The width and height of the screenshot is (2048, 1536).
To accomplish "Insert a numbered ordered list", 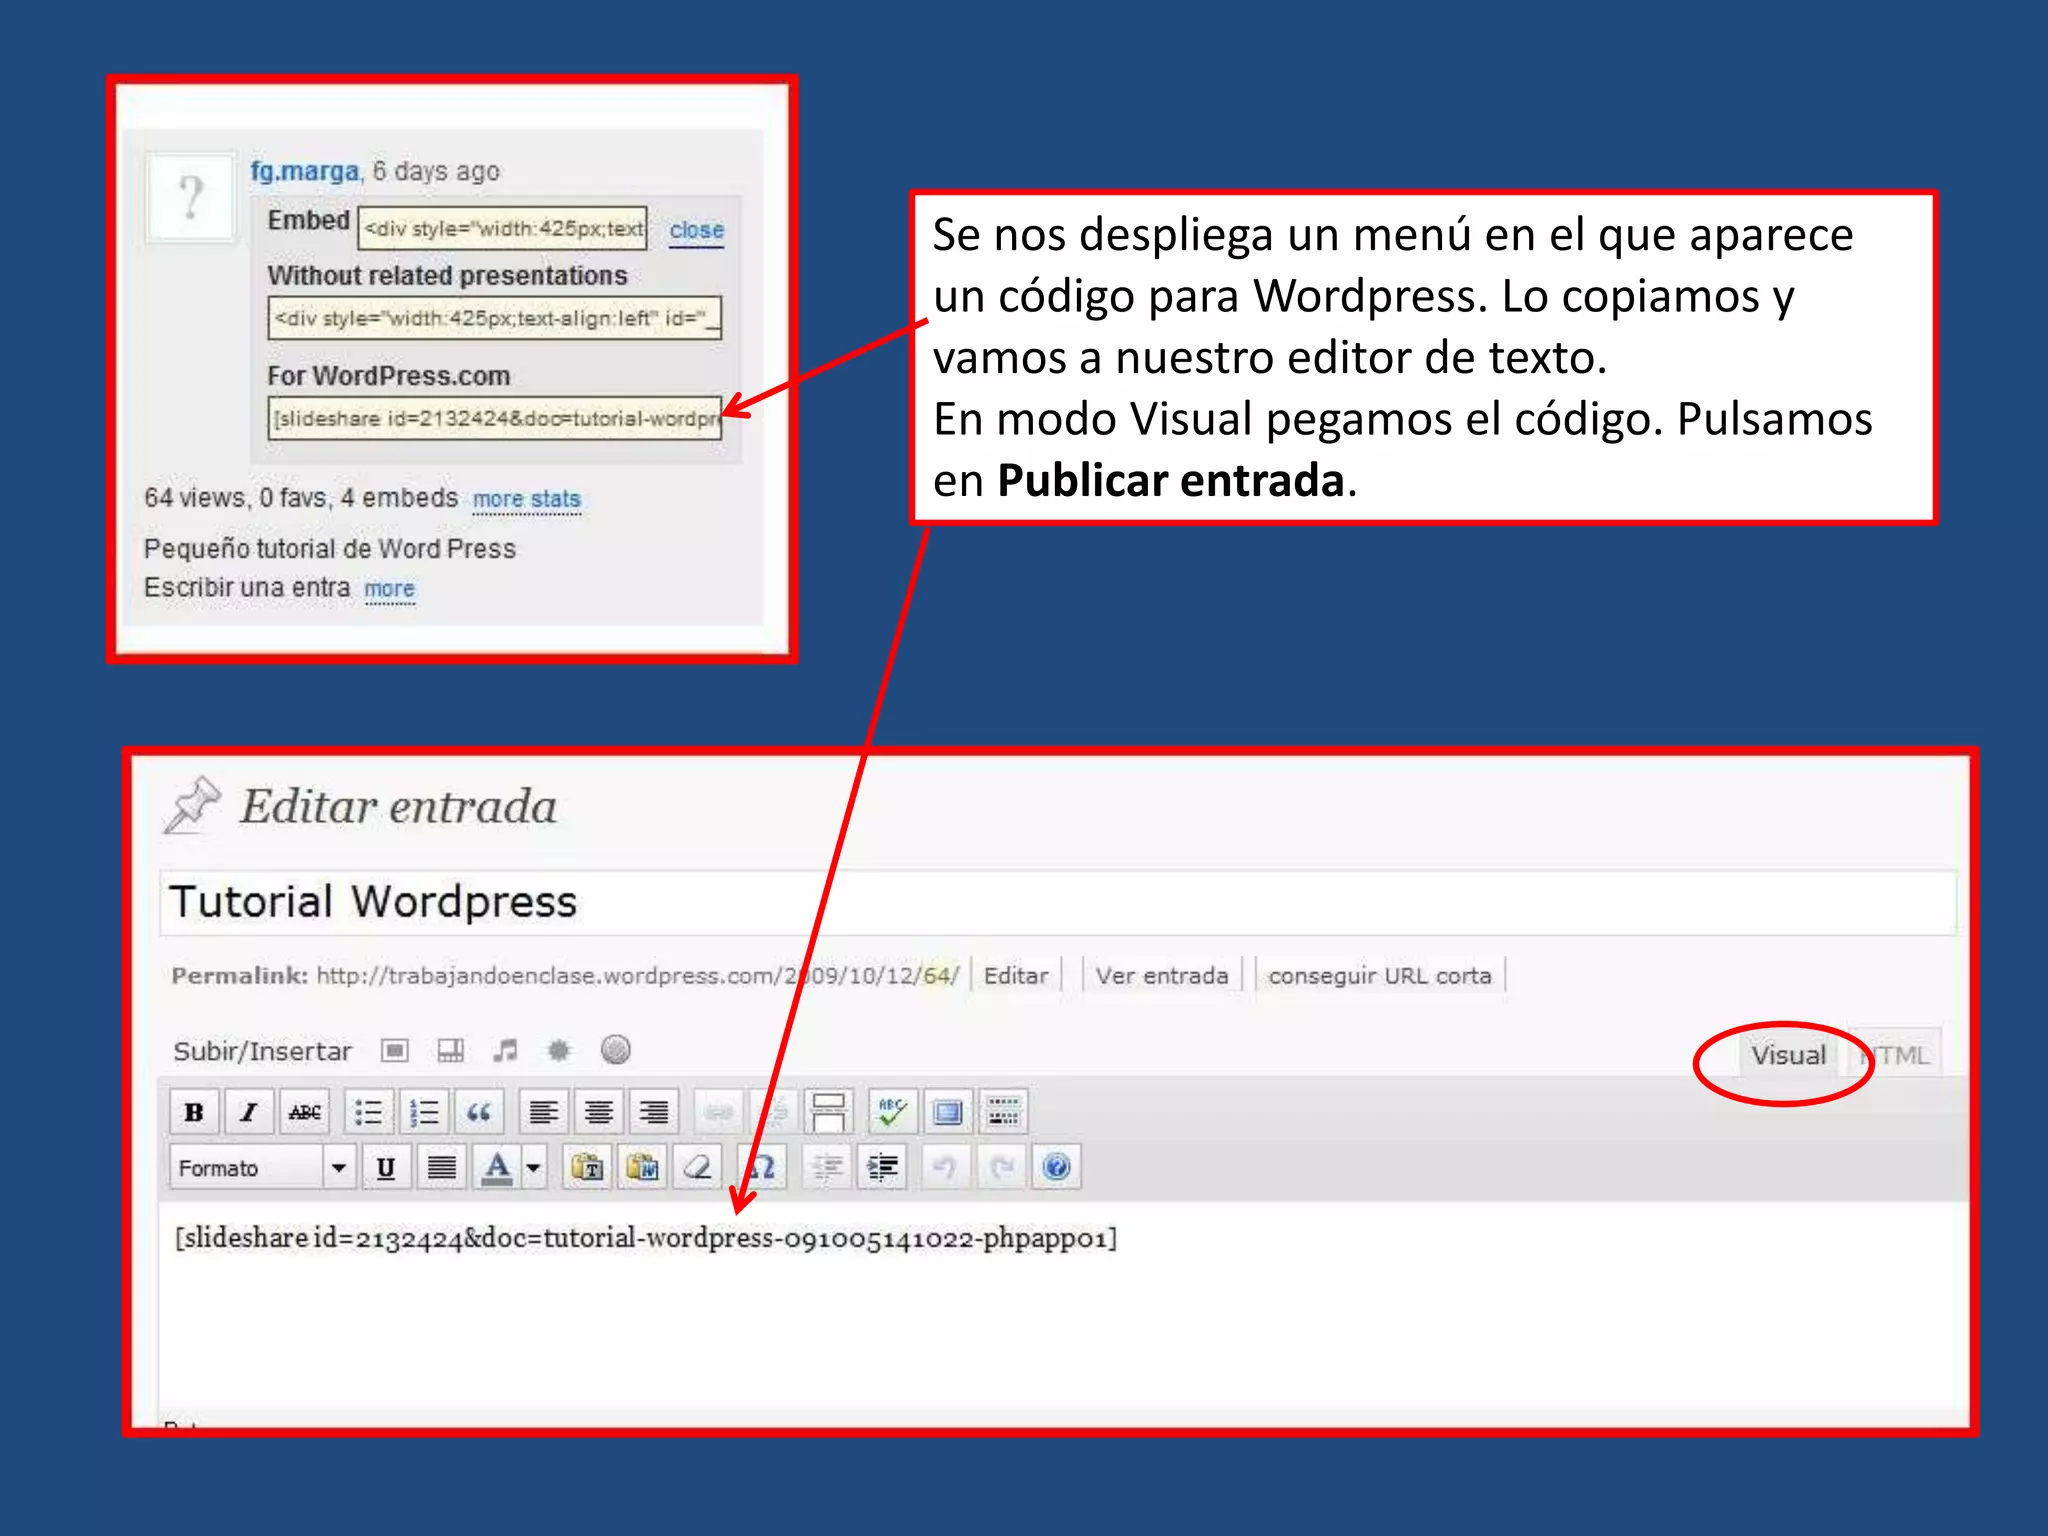I will tap(424, 1112).
